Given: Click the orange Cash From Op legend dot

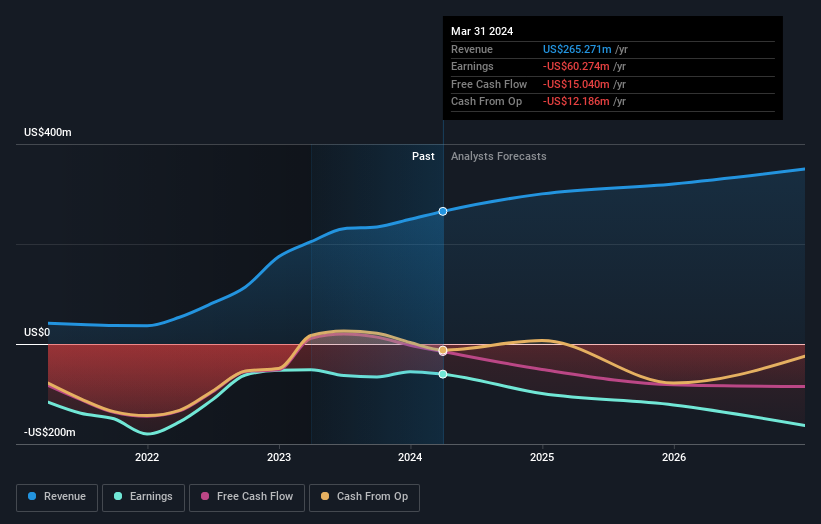Looking at the screenshot, I should point(325,496).
